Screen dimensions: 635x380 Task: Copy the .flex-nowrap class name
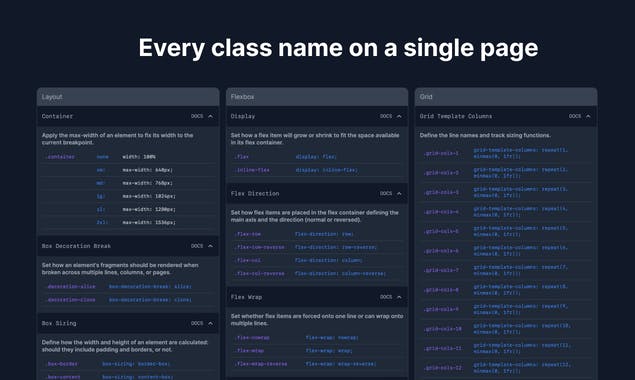(x=252, y=337)
